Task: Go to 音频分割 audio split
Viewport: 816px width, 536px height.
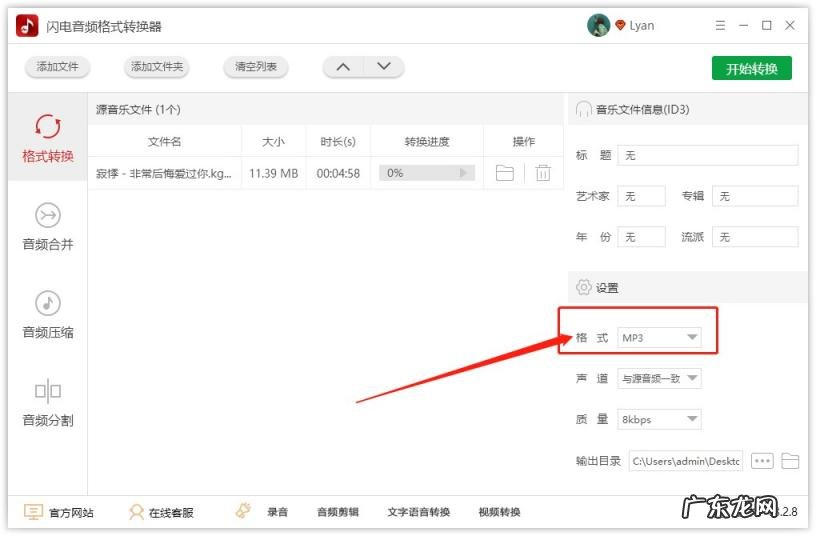Action: [x=48, y=402]
